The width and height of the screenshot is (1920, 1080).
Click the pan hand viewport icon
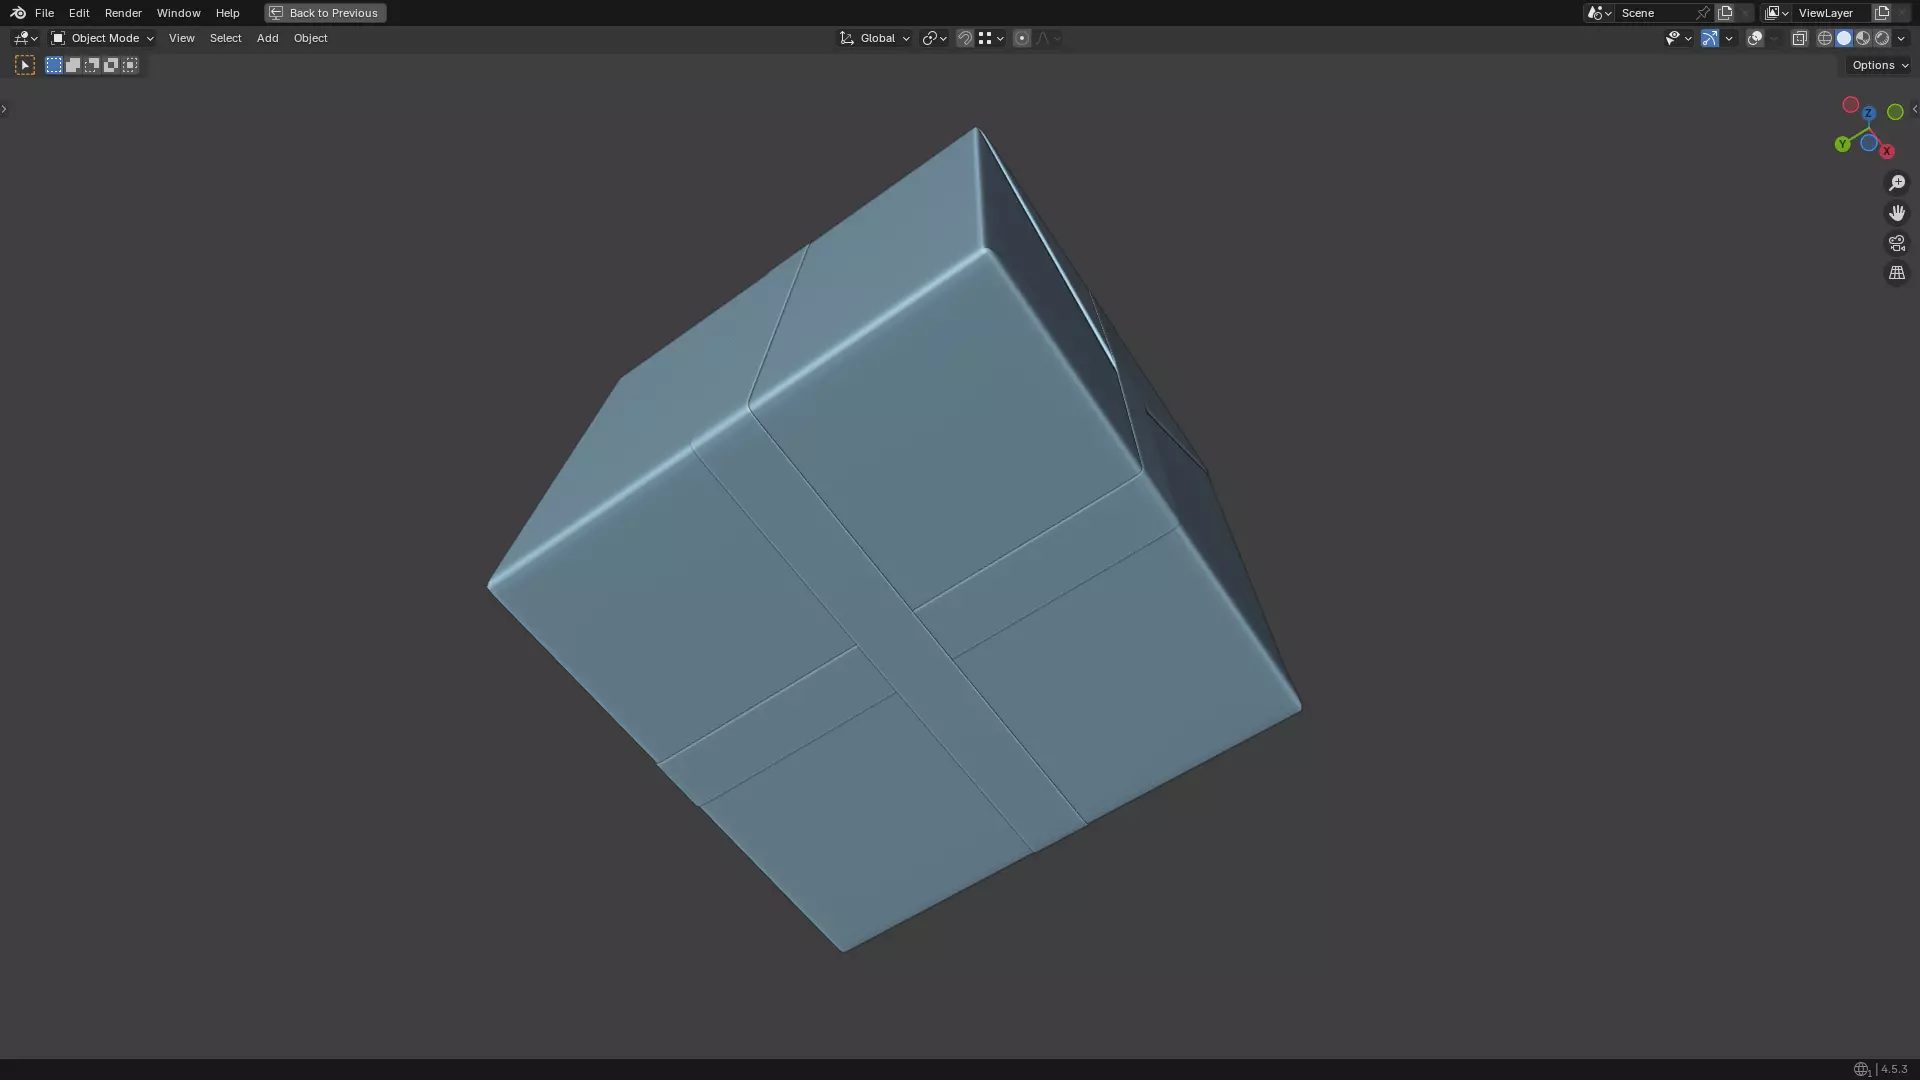click(1896, 213)
